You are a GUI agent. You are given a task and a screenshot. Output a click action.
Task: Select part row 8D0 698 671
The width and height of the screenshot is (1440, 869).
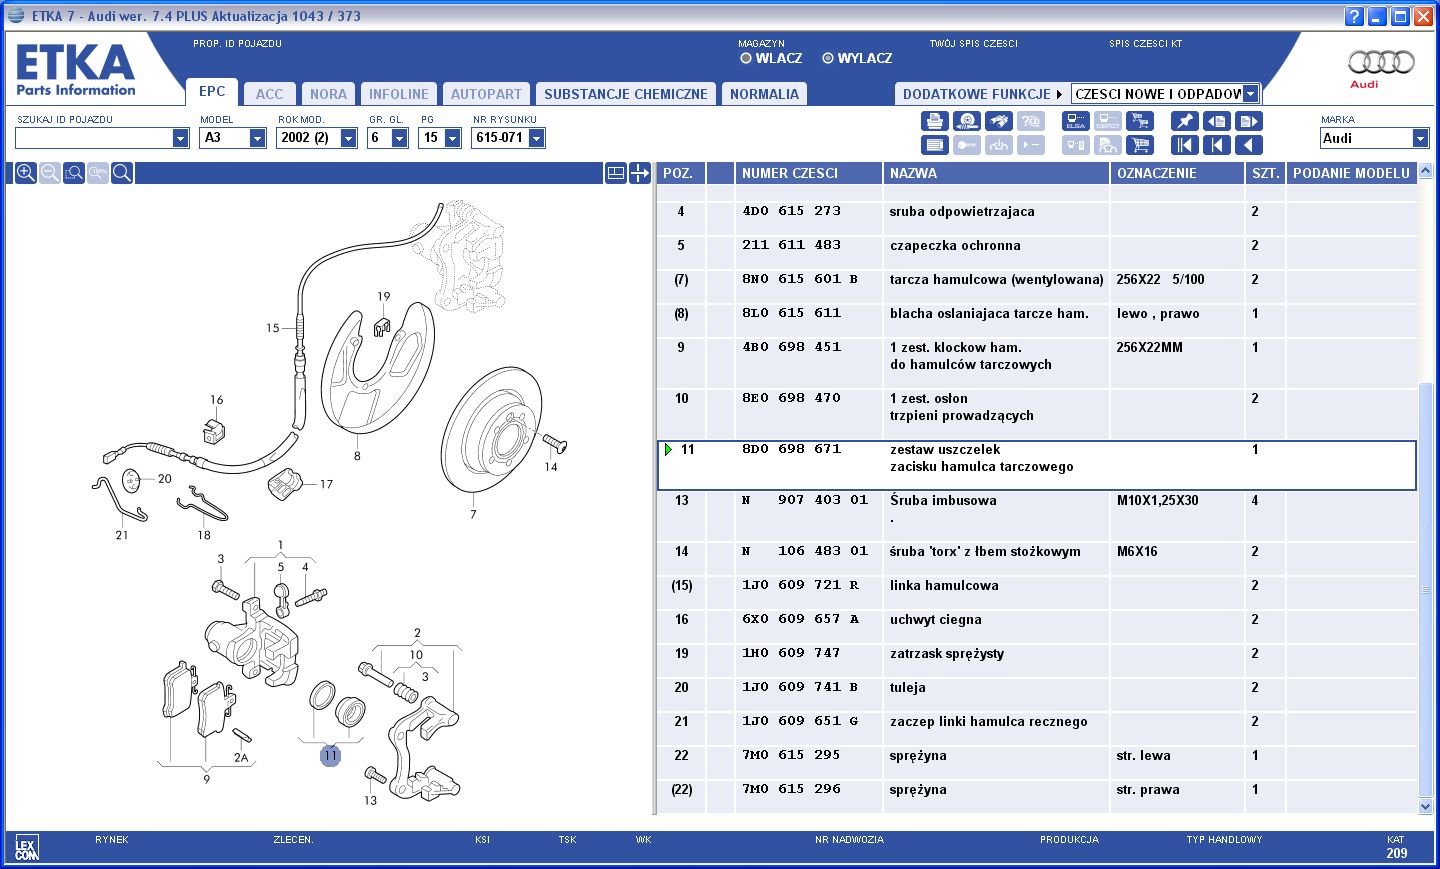(x=1037, y=466)
